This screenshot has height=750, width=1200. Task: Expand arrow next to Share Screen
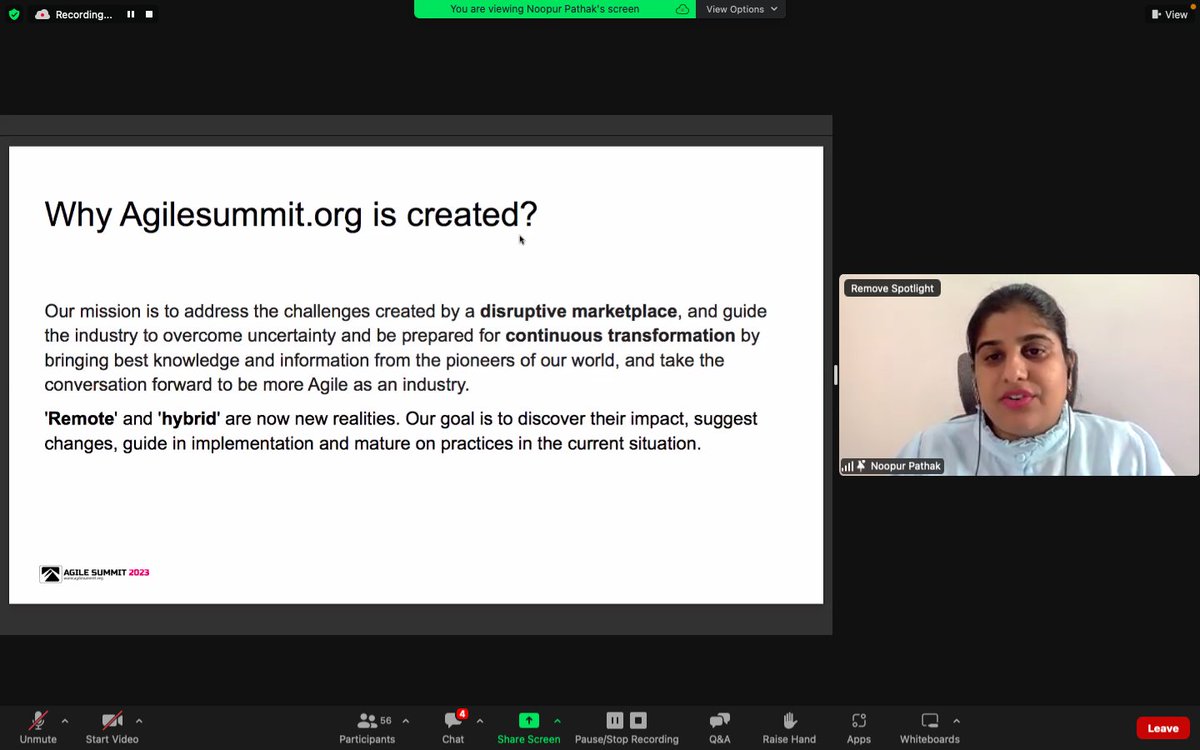click(x=557, y=720)
